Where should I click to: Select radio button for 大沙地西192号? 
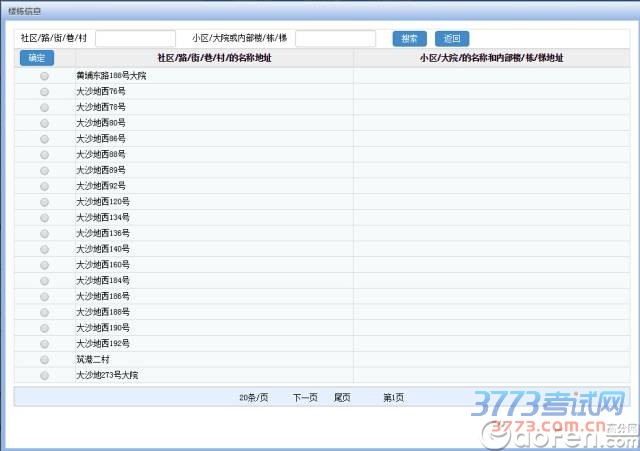click(x=44, y=344)
